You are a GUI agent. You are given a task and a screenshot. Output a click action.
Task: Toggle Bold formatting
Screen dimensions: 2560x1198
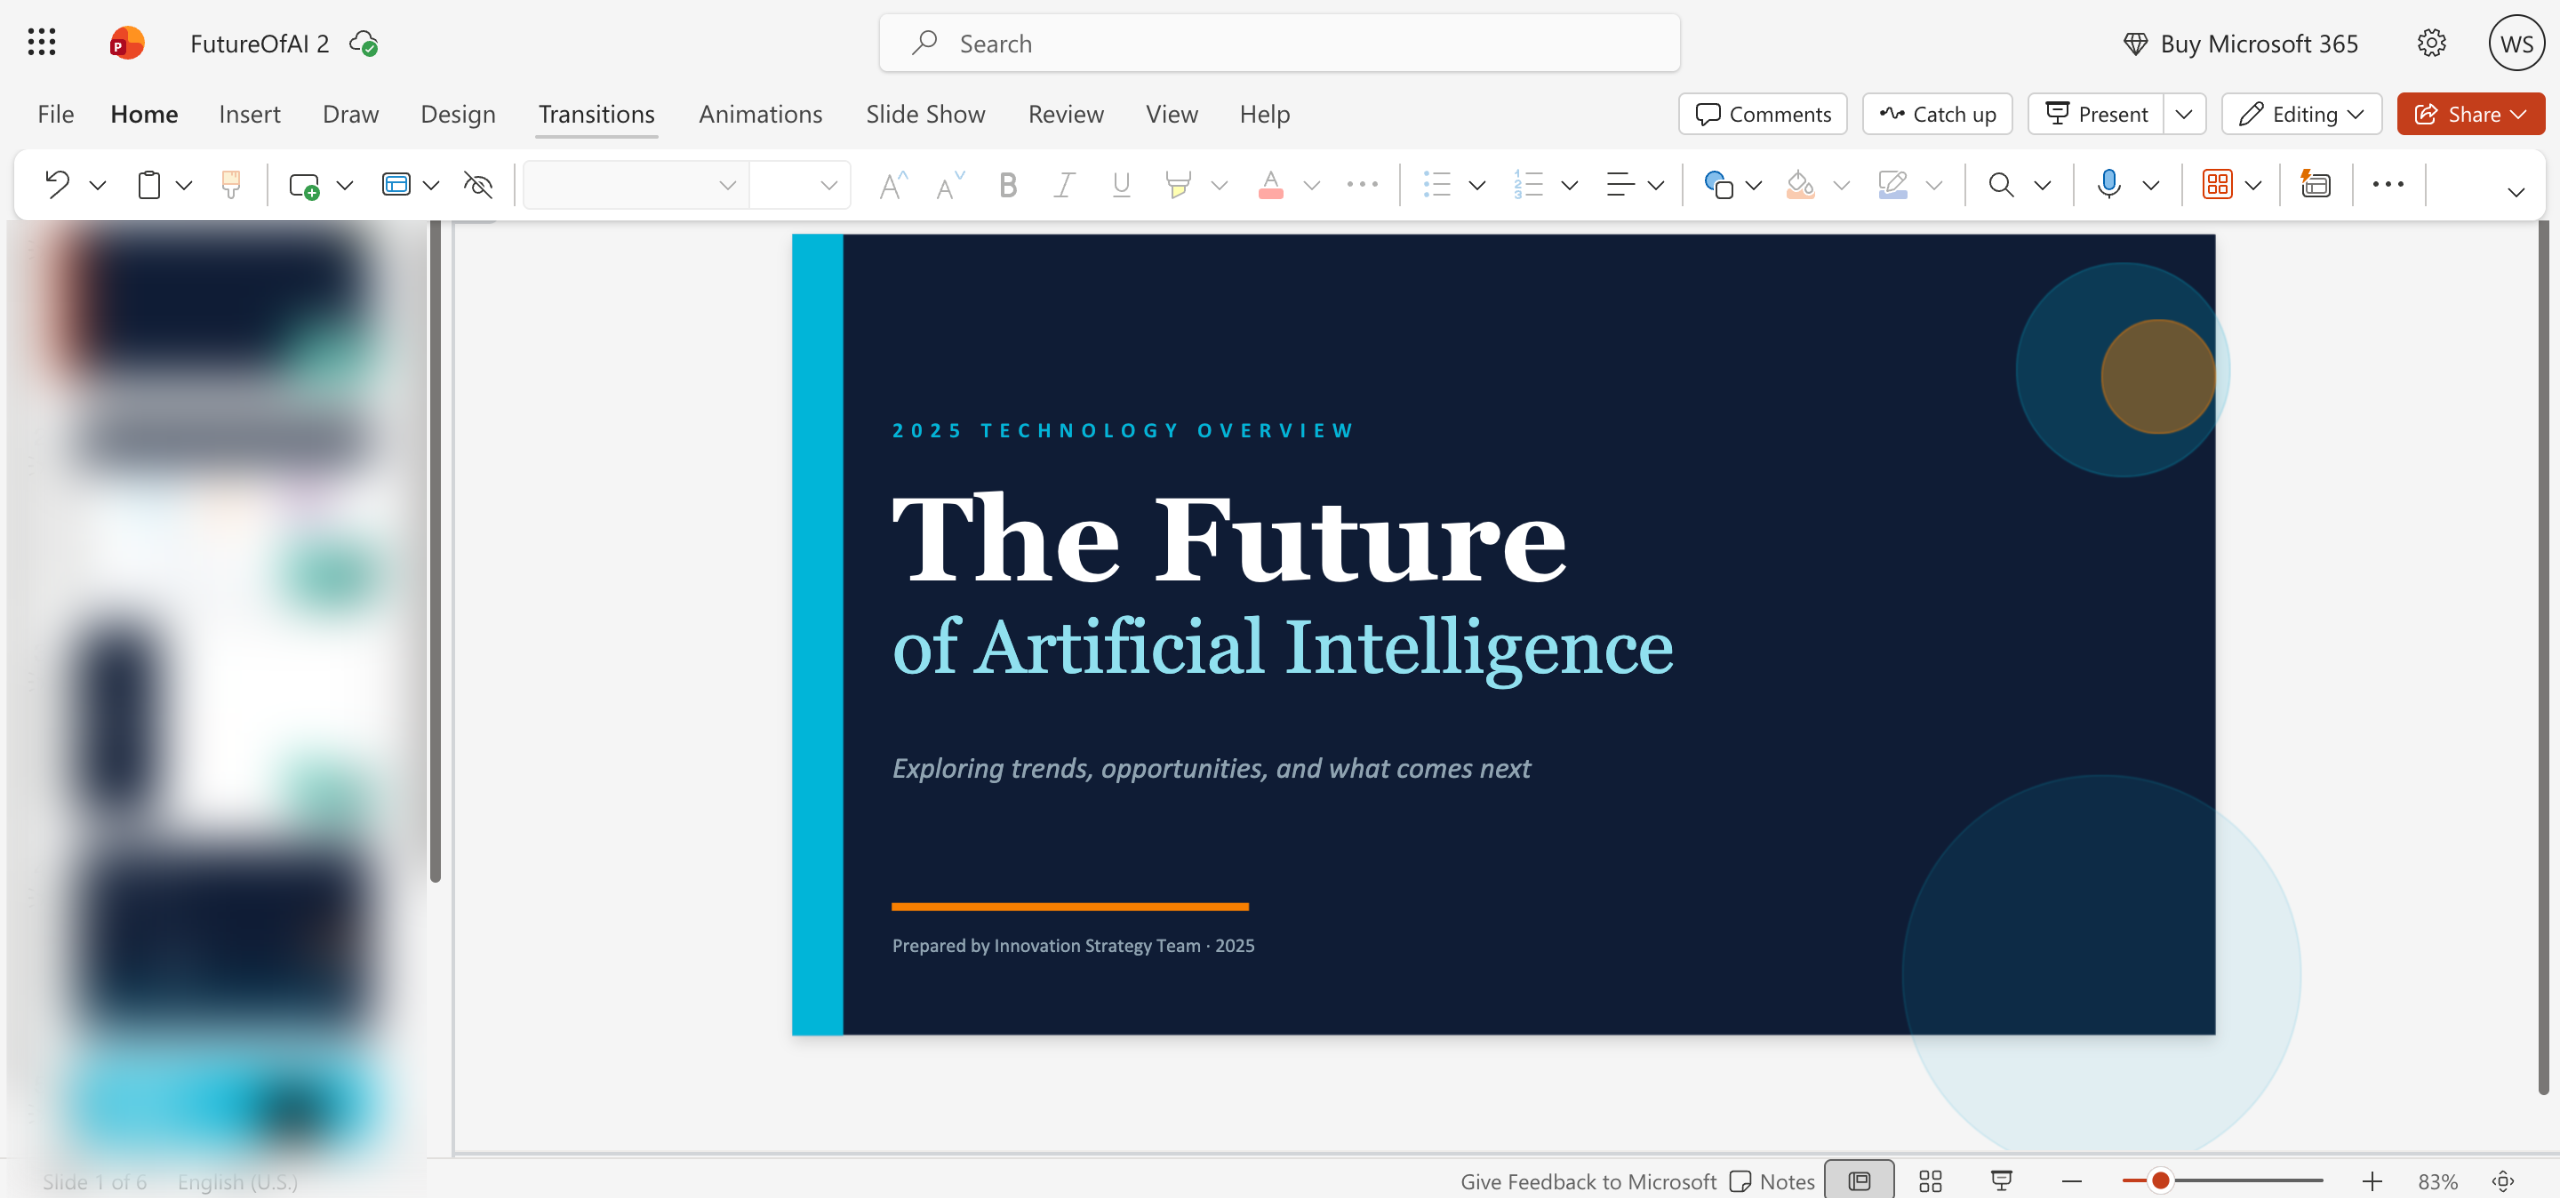tap(1008, 184)
